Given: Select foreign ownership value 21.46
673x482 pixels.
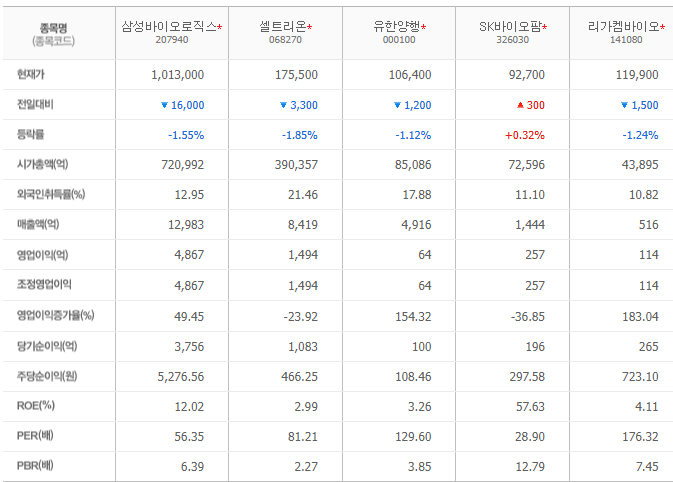Looking at the screenshot, I should 303,195.
